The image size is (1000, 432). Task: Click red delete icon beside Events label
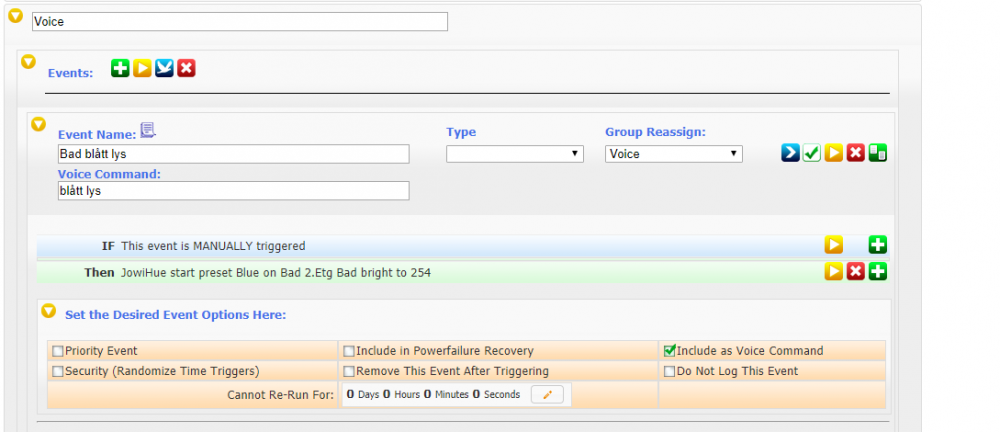point(186,68)
